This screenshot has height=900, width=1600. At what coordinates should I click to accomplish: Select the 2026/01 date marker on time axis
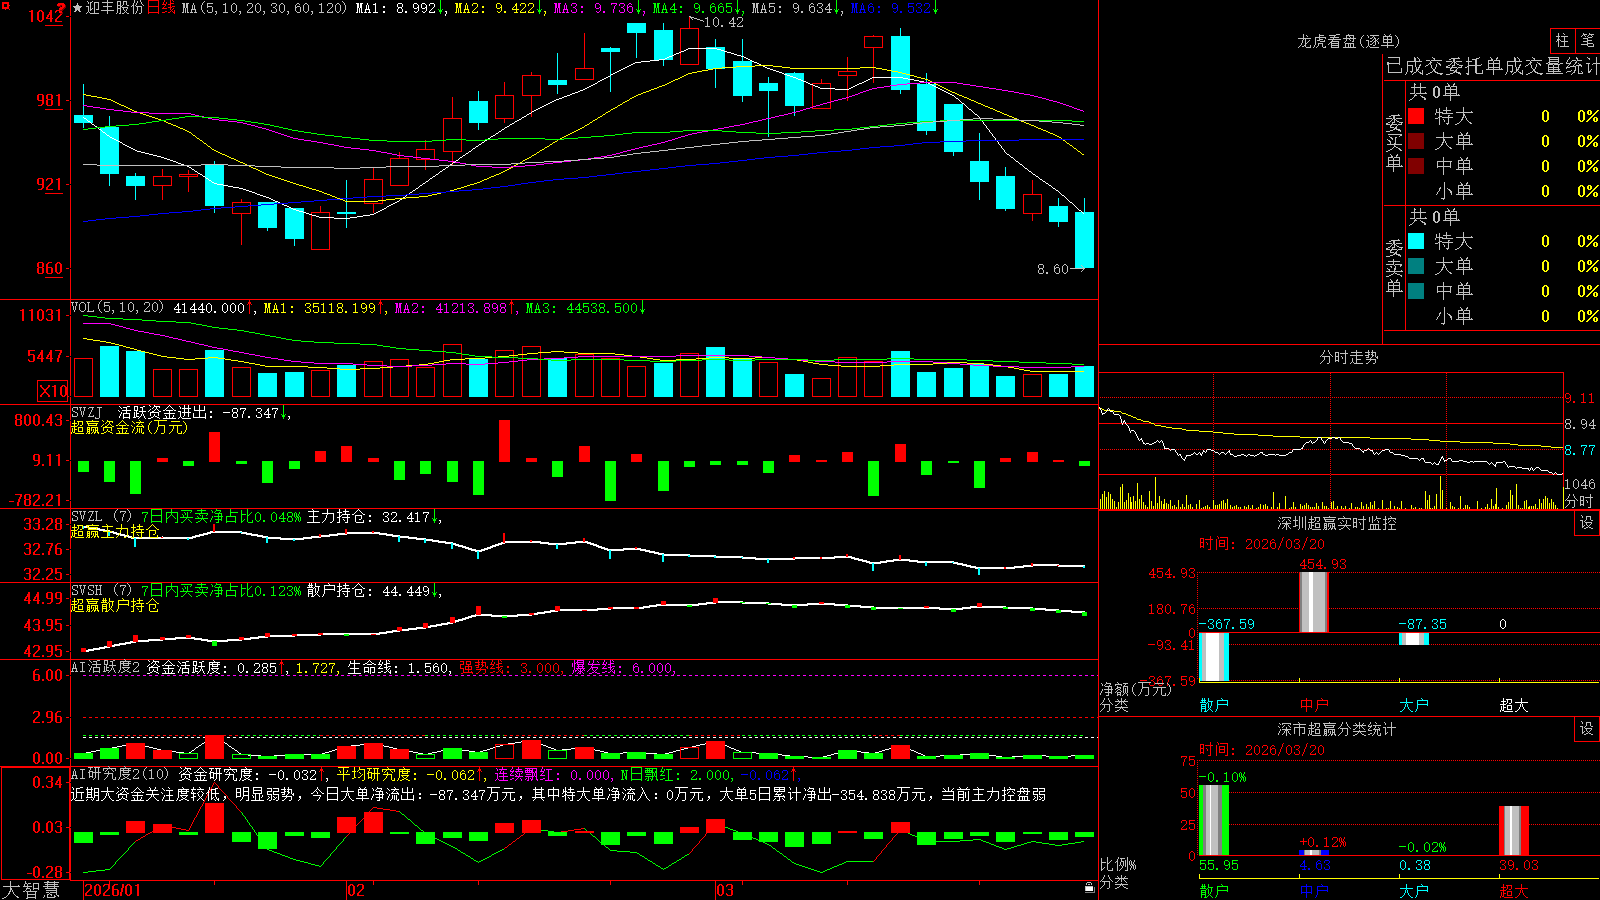point(113,890)
